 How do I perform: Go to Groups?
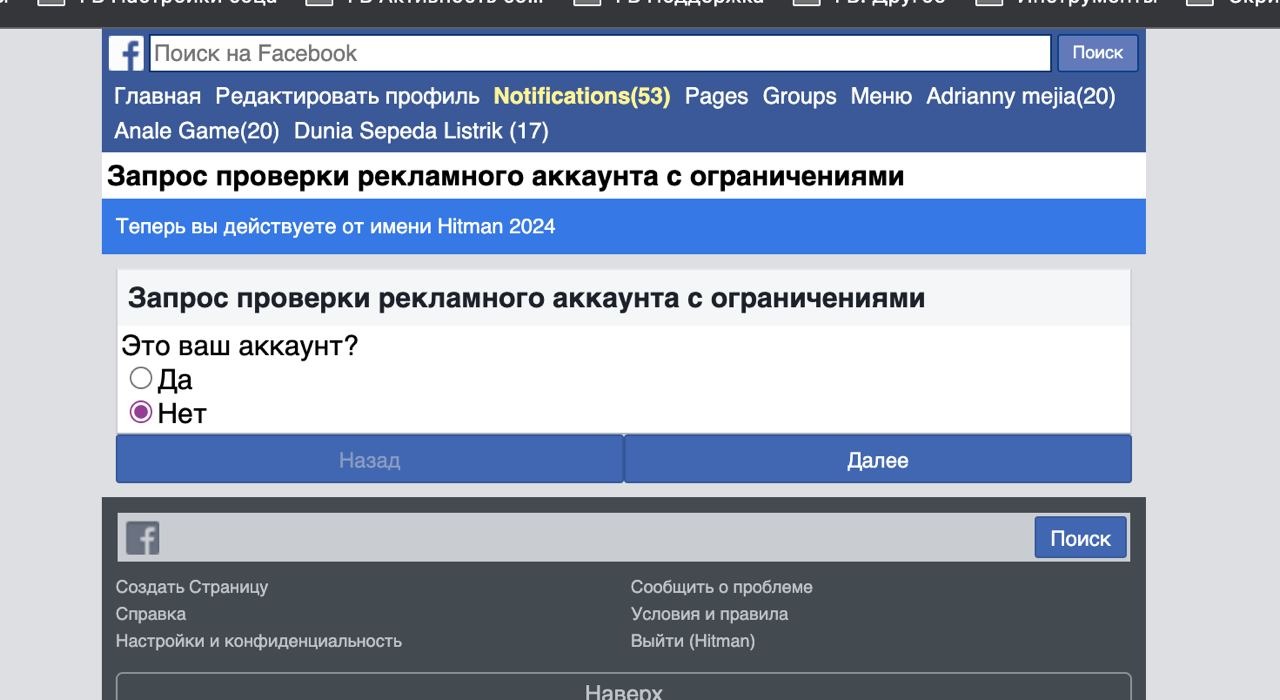(799, 96)
